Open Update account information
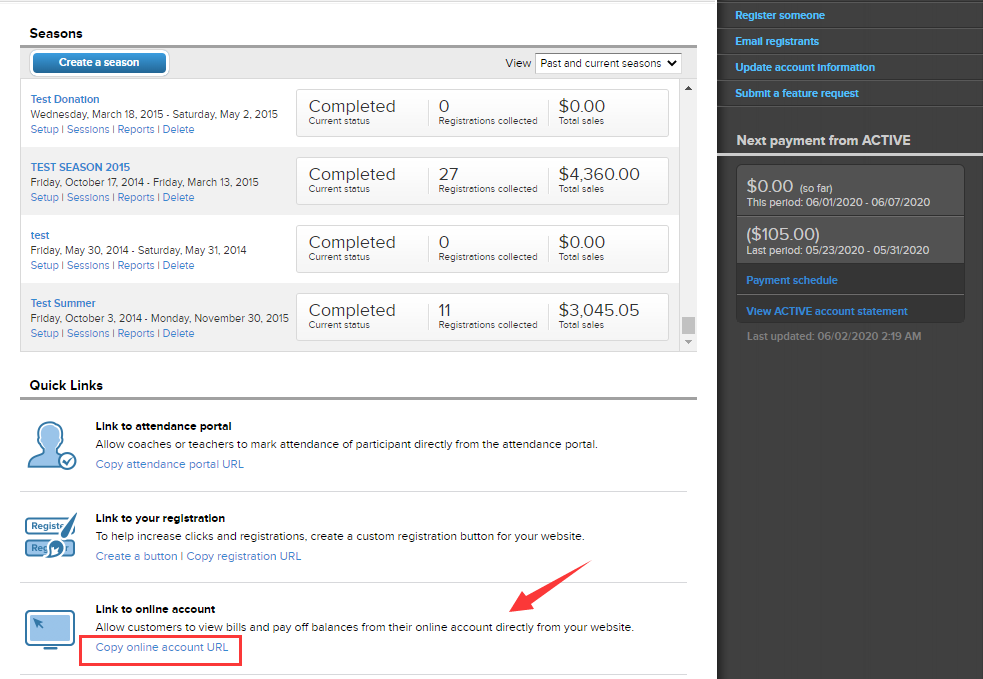 point(805,68)
